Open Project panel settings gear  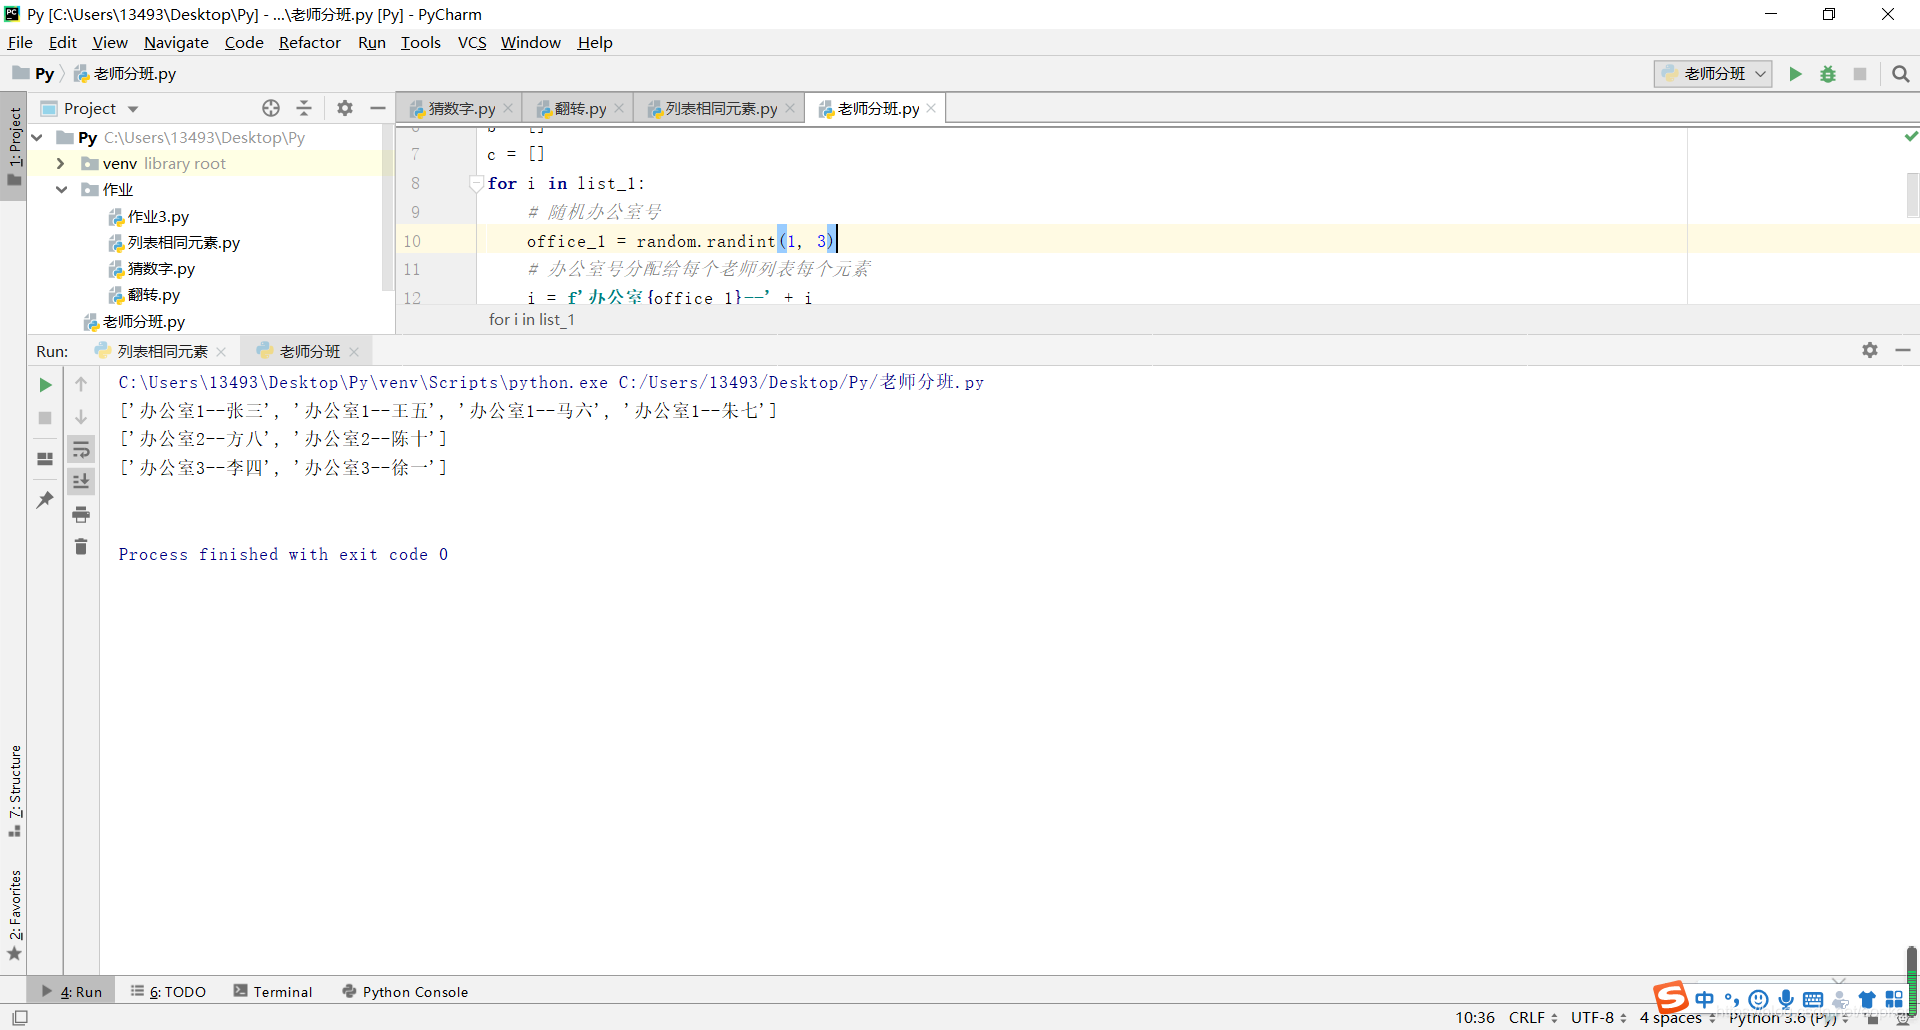(345, 108)
